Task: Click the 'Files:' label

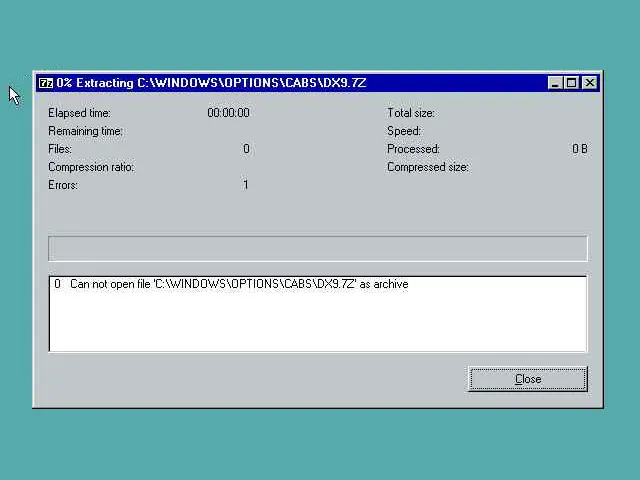Action: pos(60,149)
